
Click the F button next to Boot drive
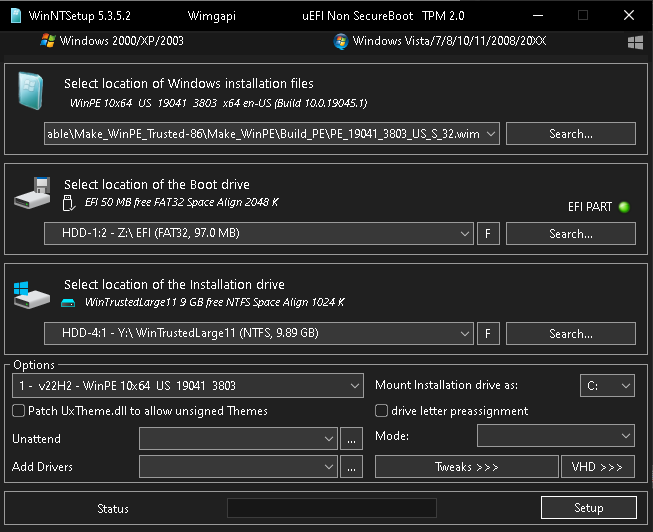[488, 233]
